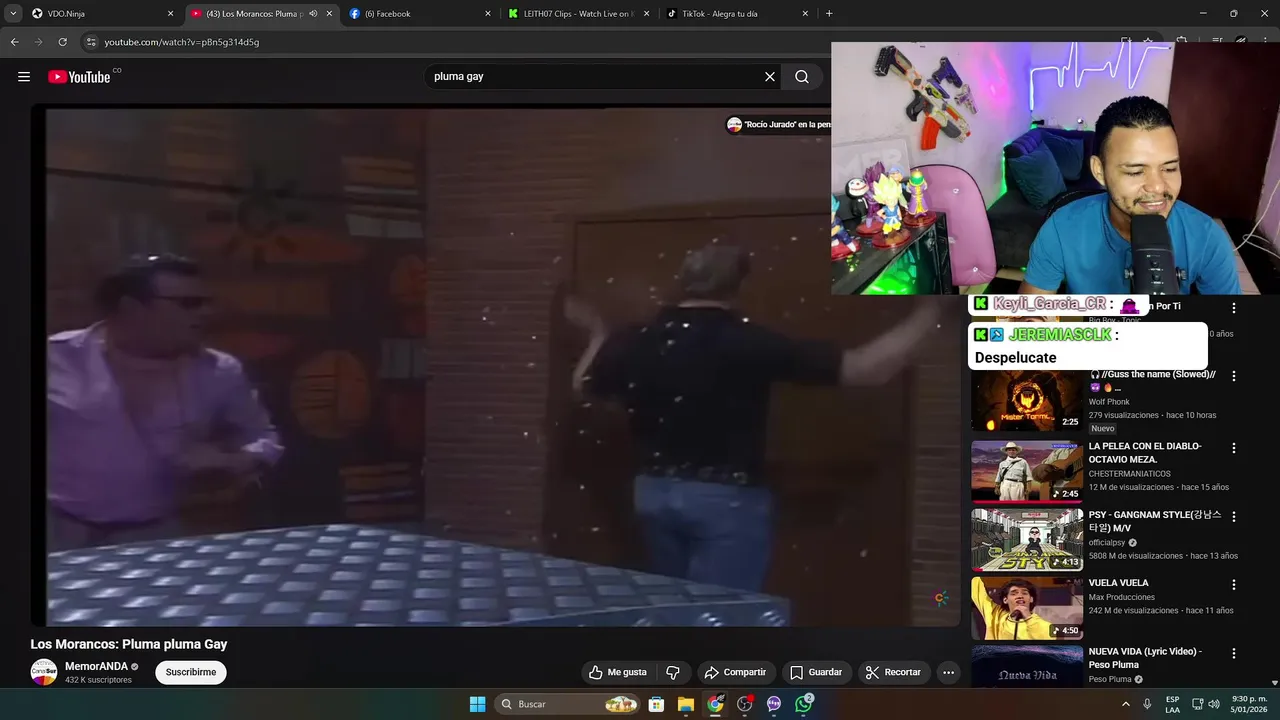
Task: Close the Facebook tab
Action: click(488, 14)
